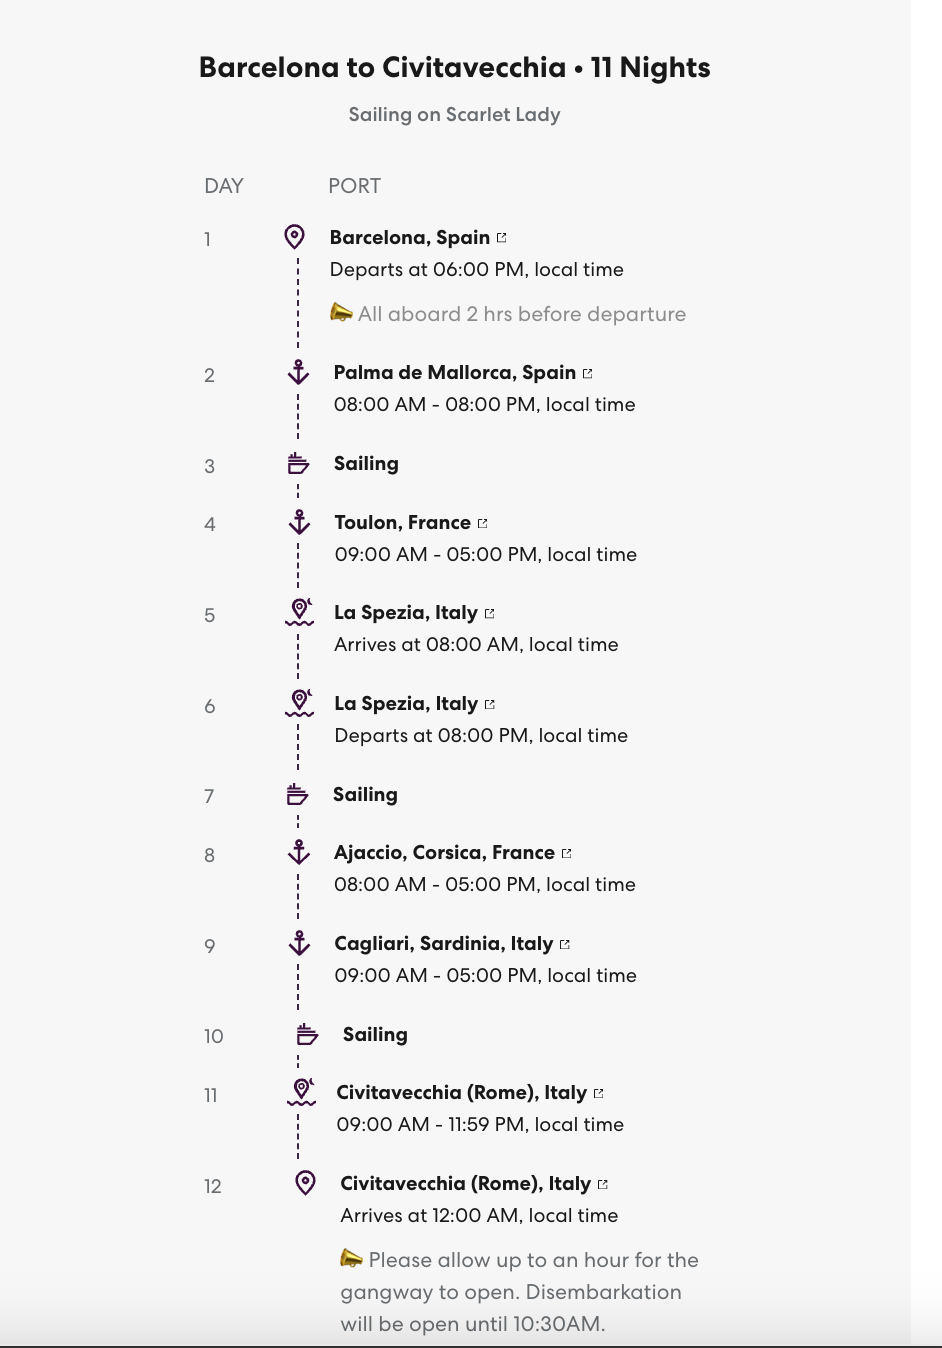Click the location pin icon for day 12
The height and width of the screenshot is (1348, 942).
(x=306, y=1183)
